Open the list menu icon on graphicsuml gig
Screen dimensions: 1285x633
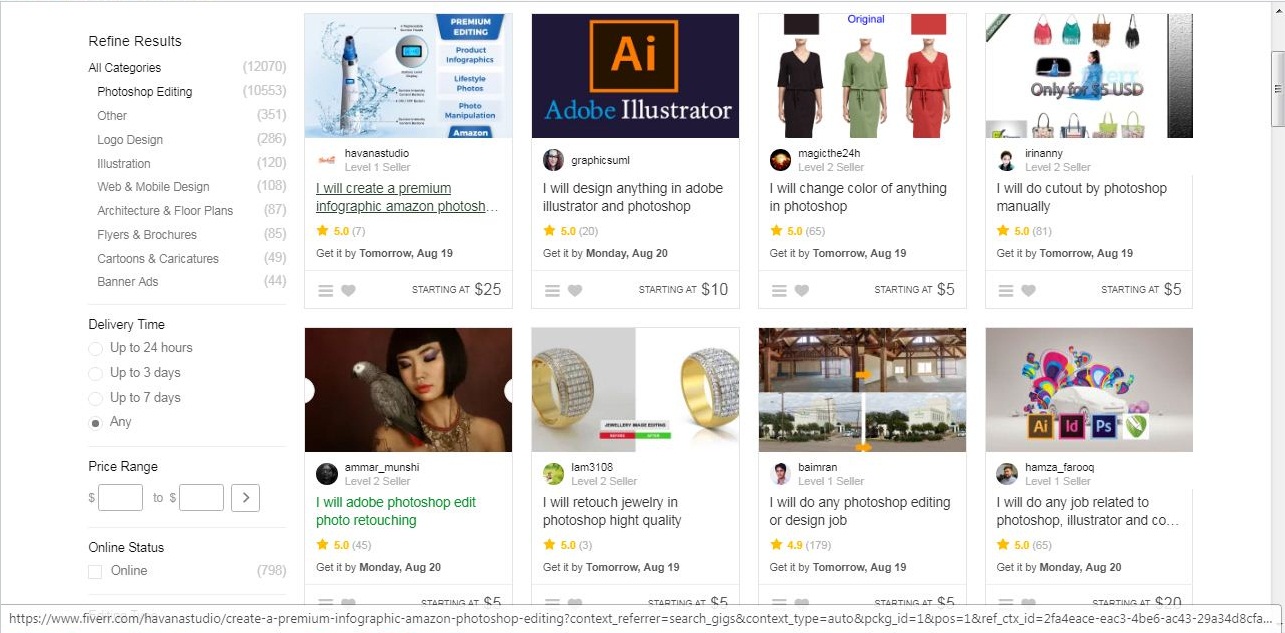552,291
